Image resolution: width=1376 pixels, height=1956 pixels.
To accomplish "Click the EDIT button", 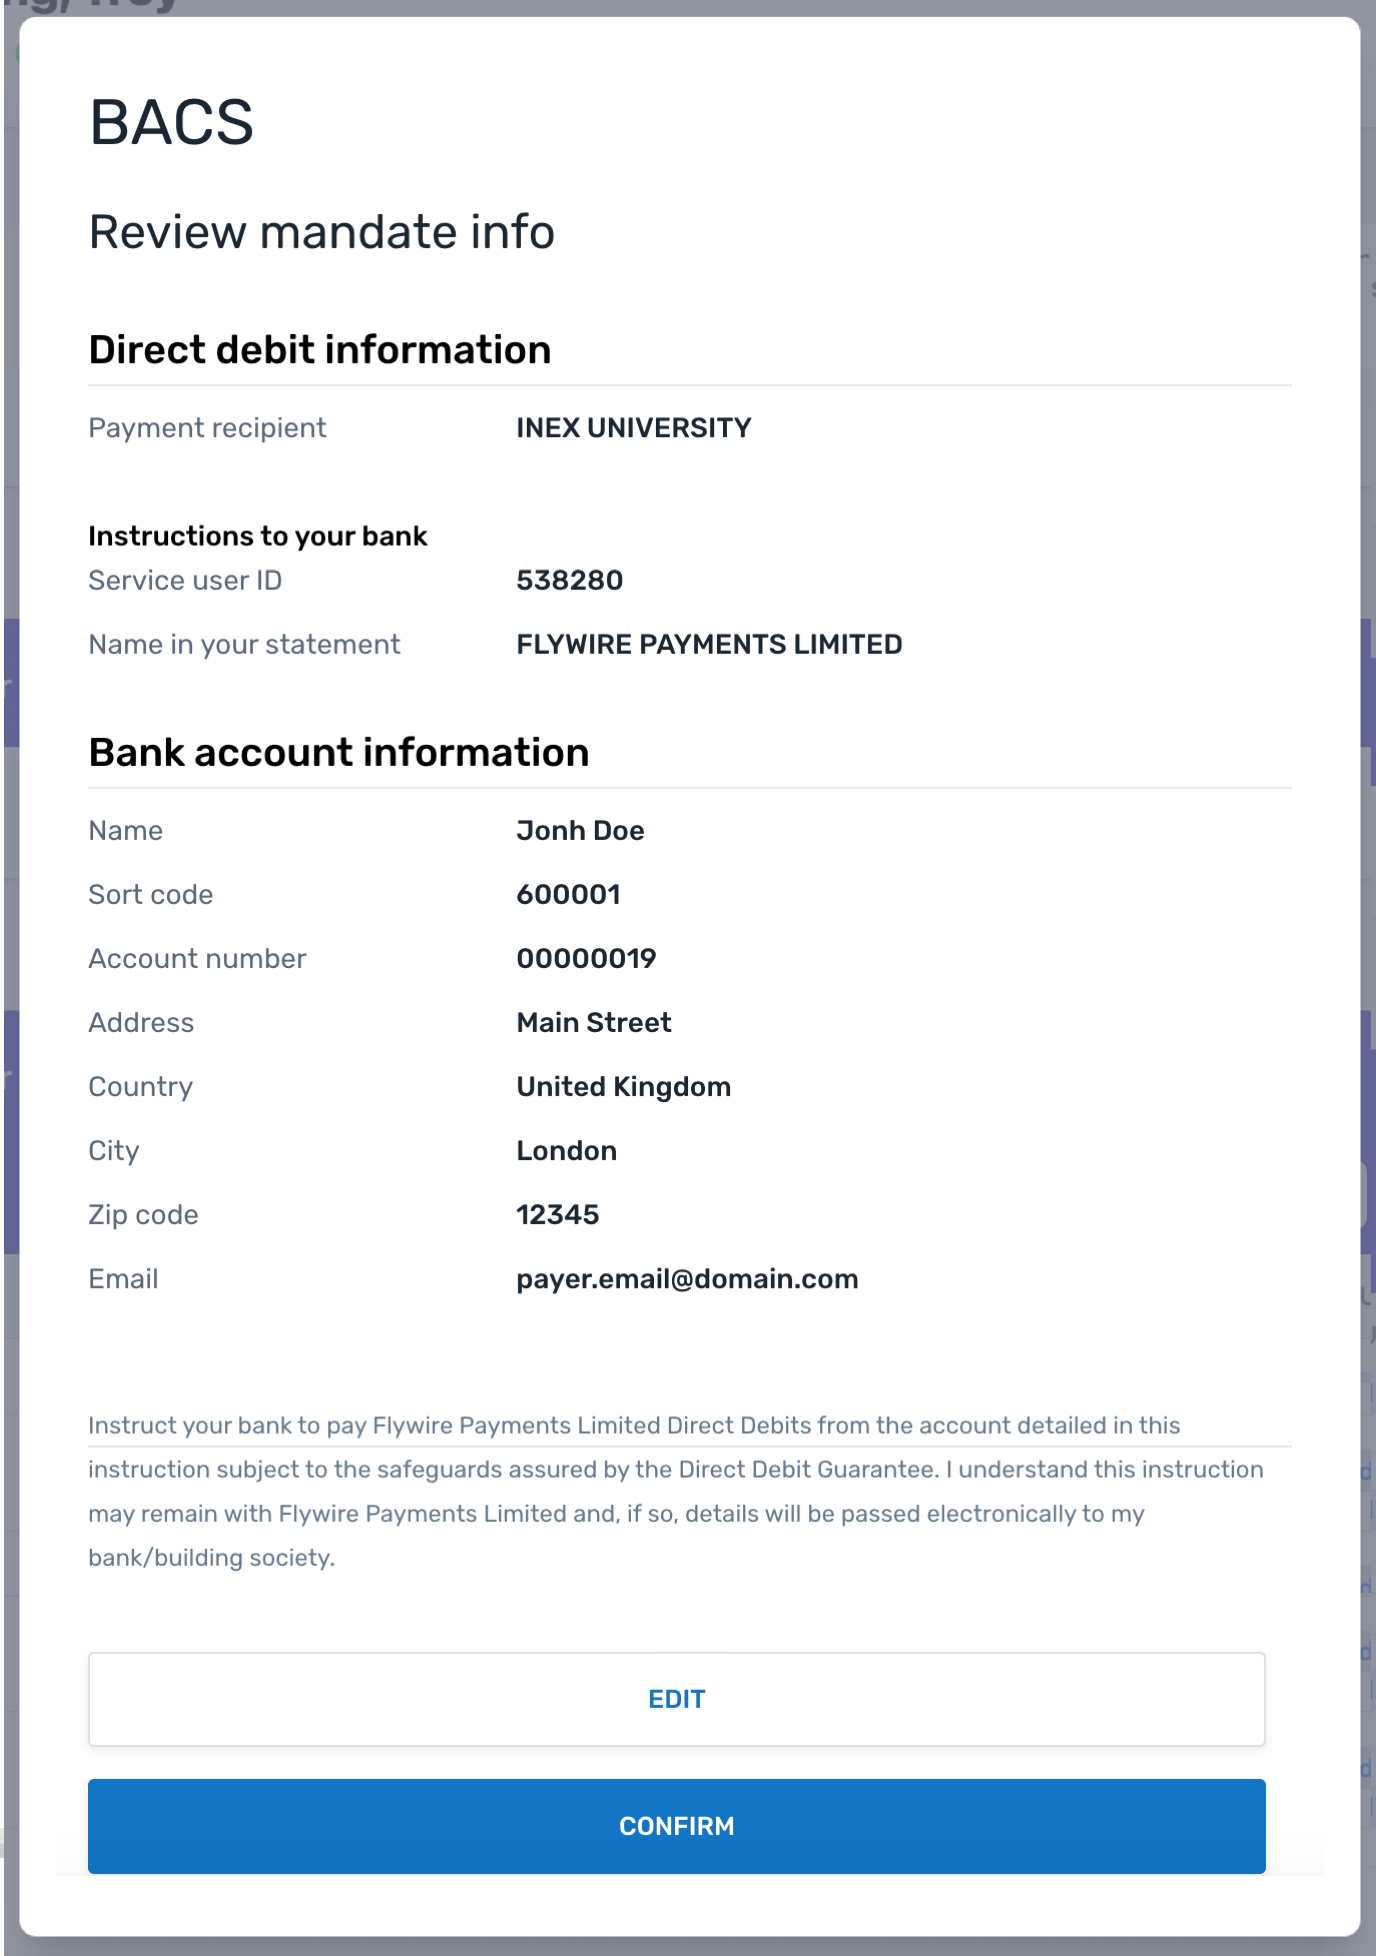I will pyautogui.click(x=676, y=1699).
